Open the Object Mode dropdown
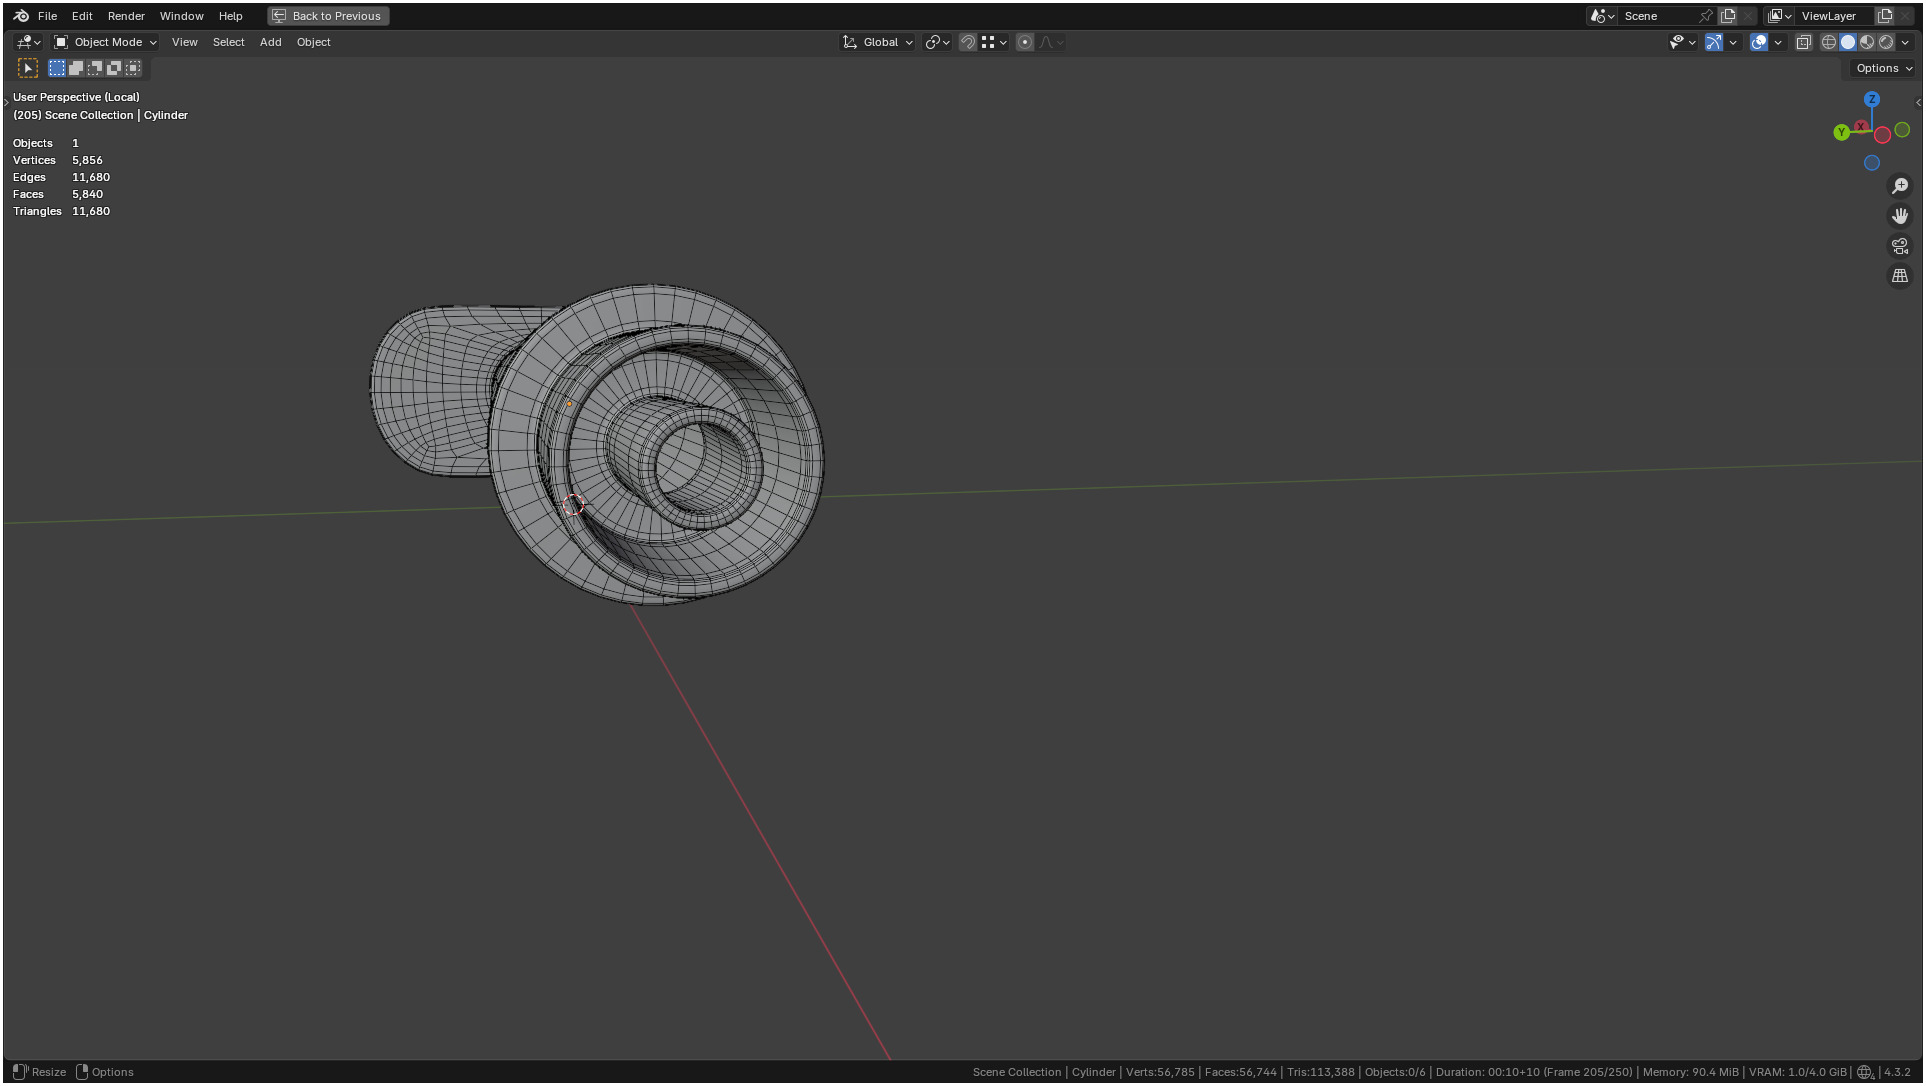 point(106,42)
